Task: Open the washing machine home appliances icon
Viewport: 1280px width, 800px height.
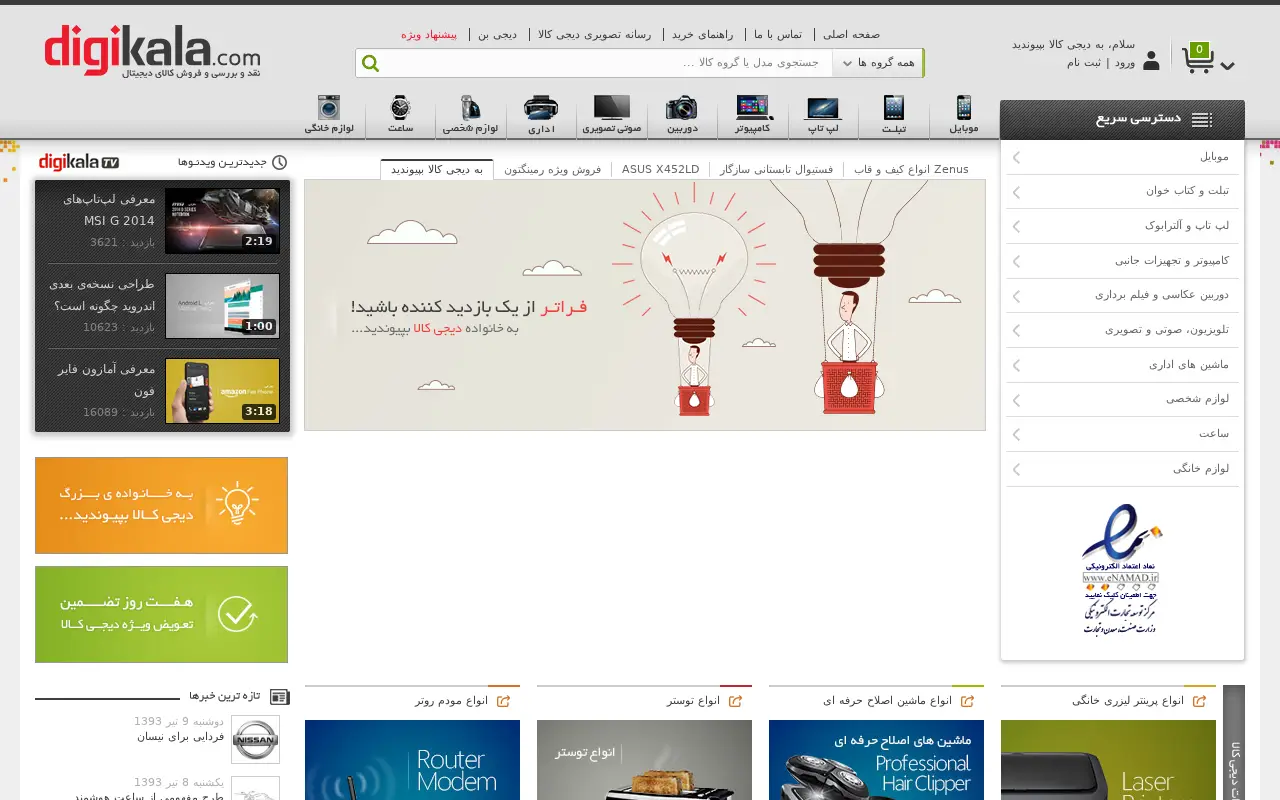Action: (328, 108)
